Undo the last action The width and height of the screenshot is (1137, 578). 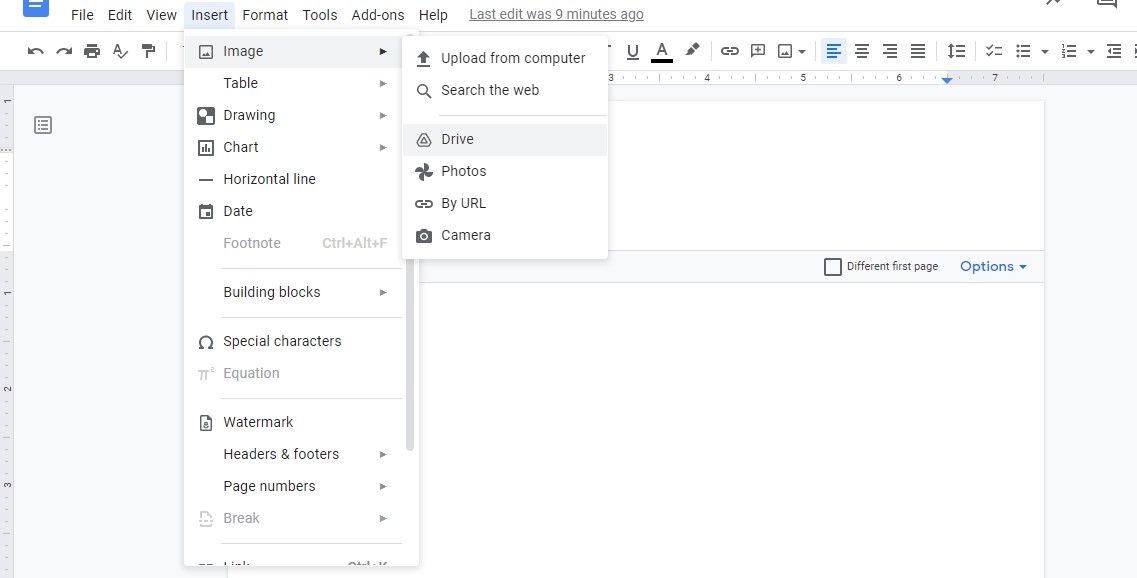36,50
